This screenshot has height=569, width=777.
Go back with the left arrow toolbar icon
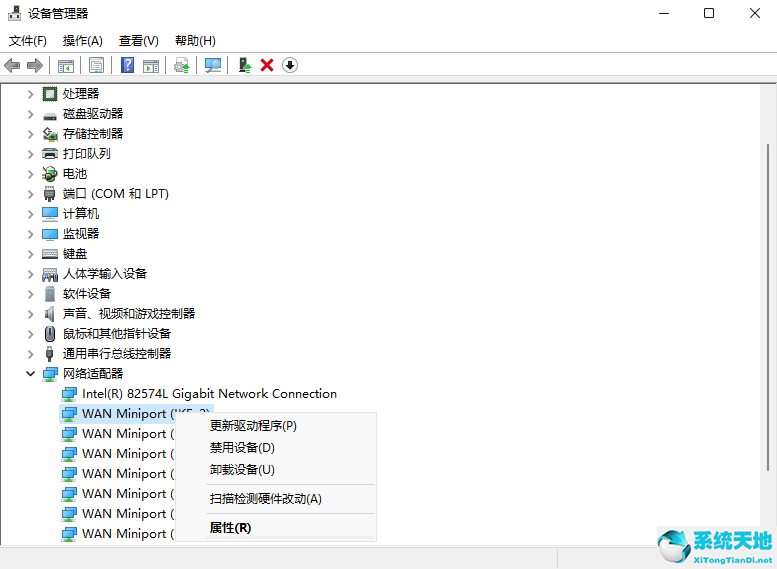tap(12, 65)
